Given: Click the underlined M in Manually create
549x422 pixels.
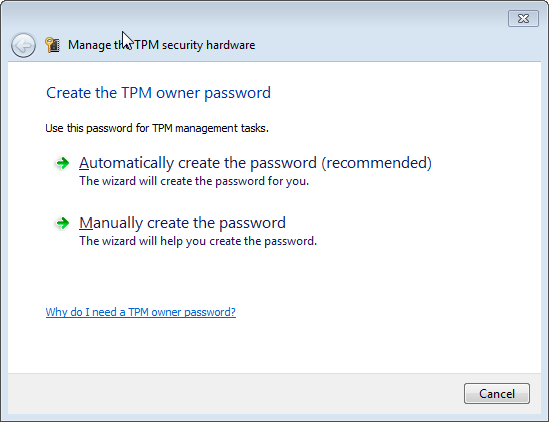Looking at the screenshot, I should (x=86, y=223).
